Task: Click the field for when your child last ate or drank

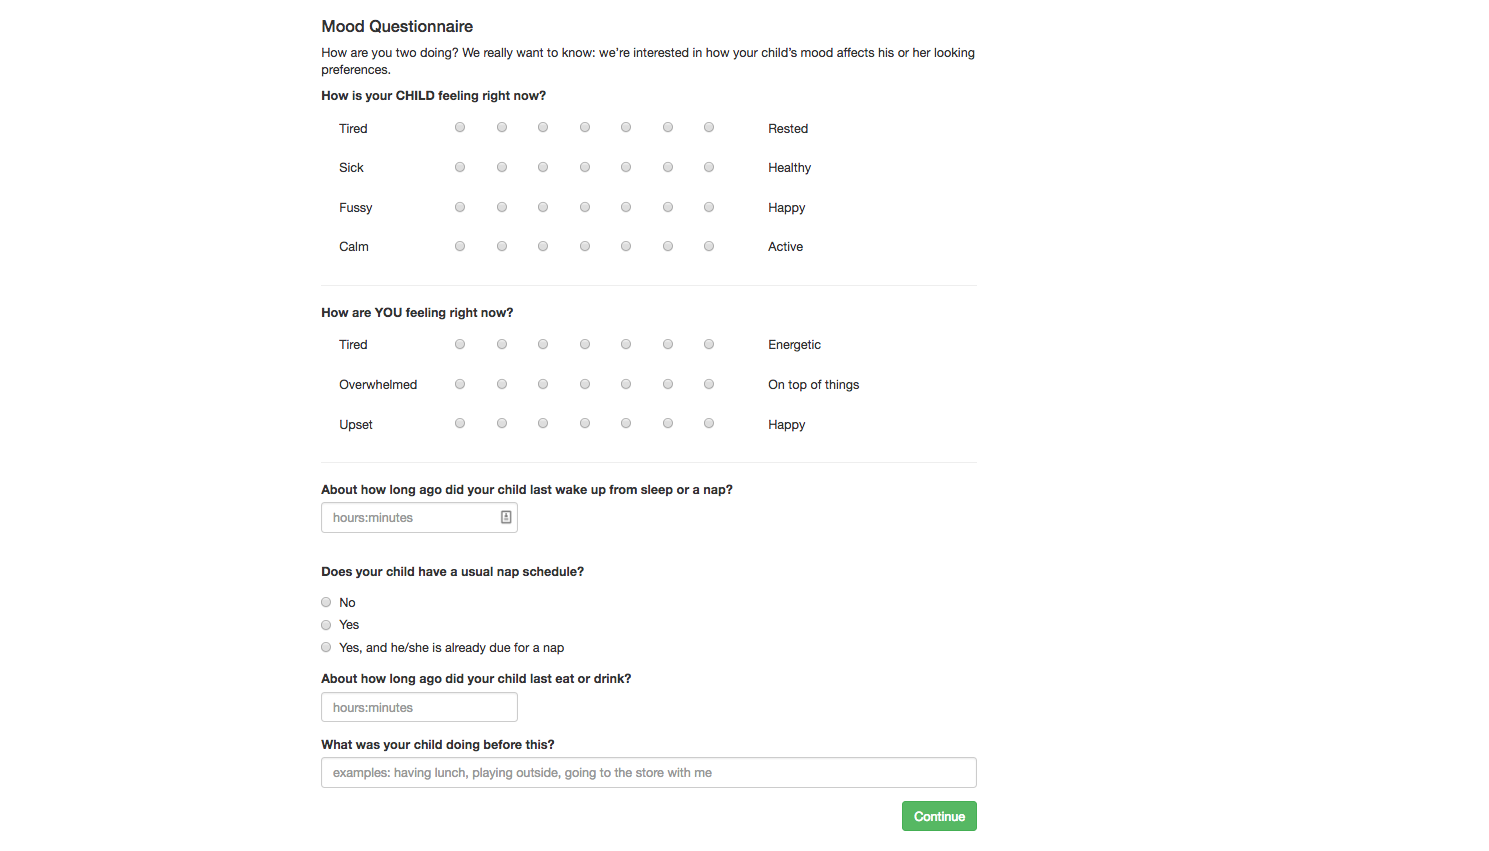Action: pyautogui.click(x=419, y=707)
